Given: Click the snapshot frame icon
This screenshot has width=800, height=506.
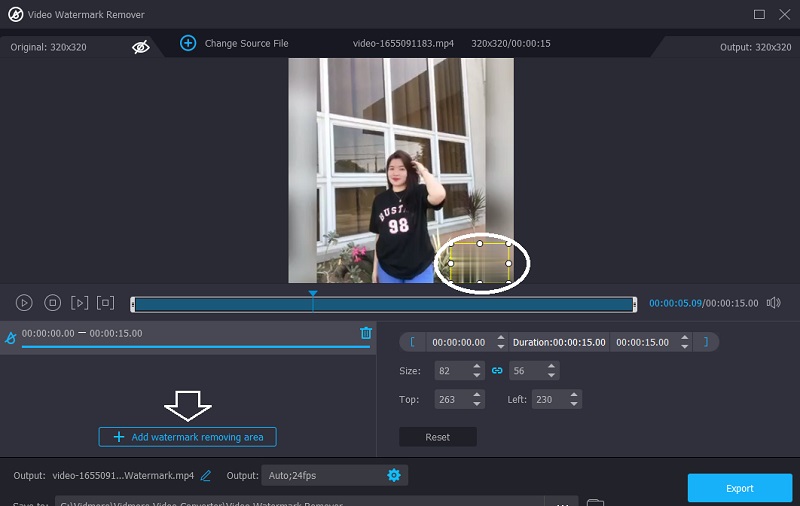Looking at the screenshot, I should (x=106, y=303).
